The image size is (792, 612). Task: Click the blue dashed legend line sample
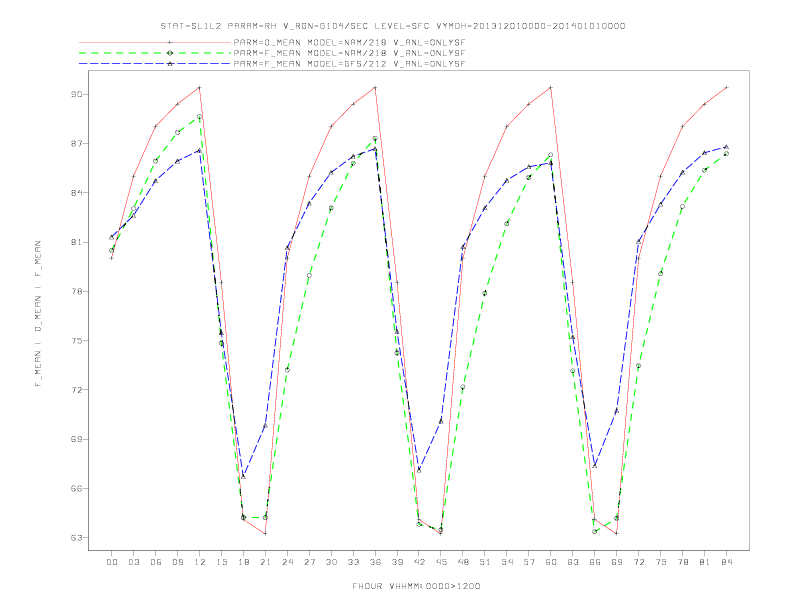[x=155, y=64]
